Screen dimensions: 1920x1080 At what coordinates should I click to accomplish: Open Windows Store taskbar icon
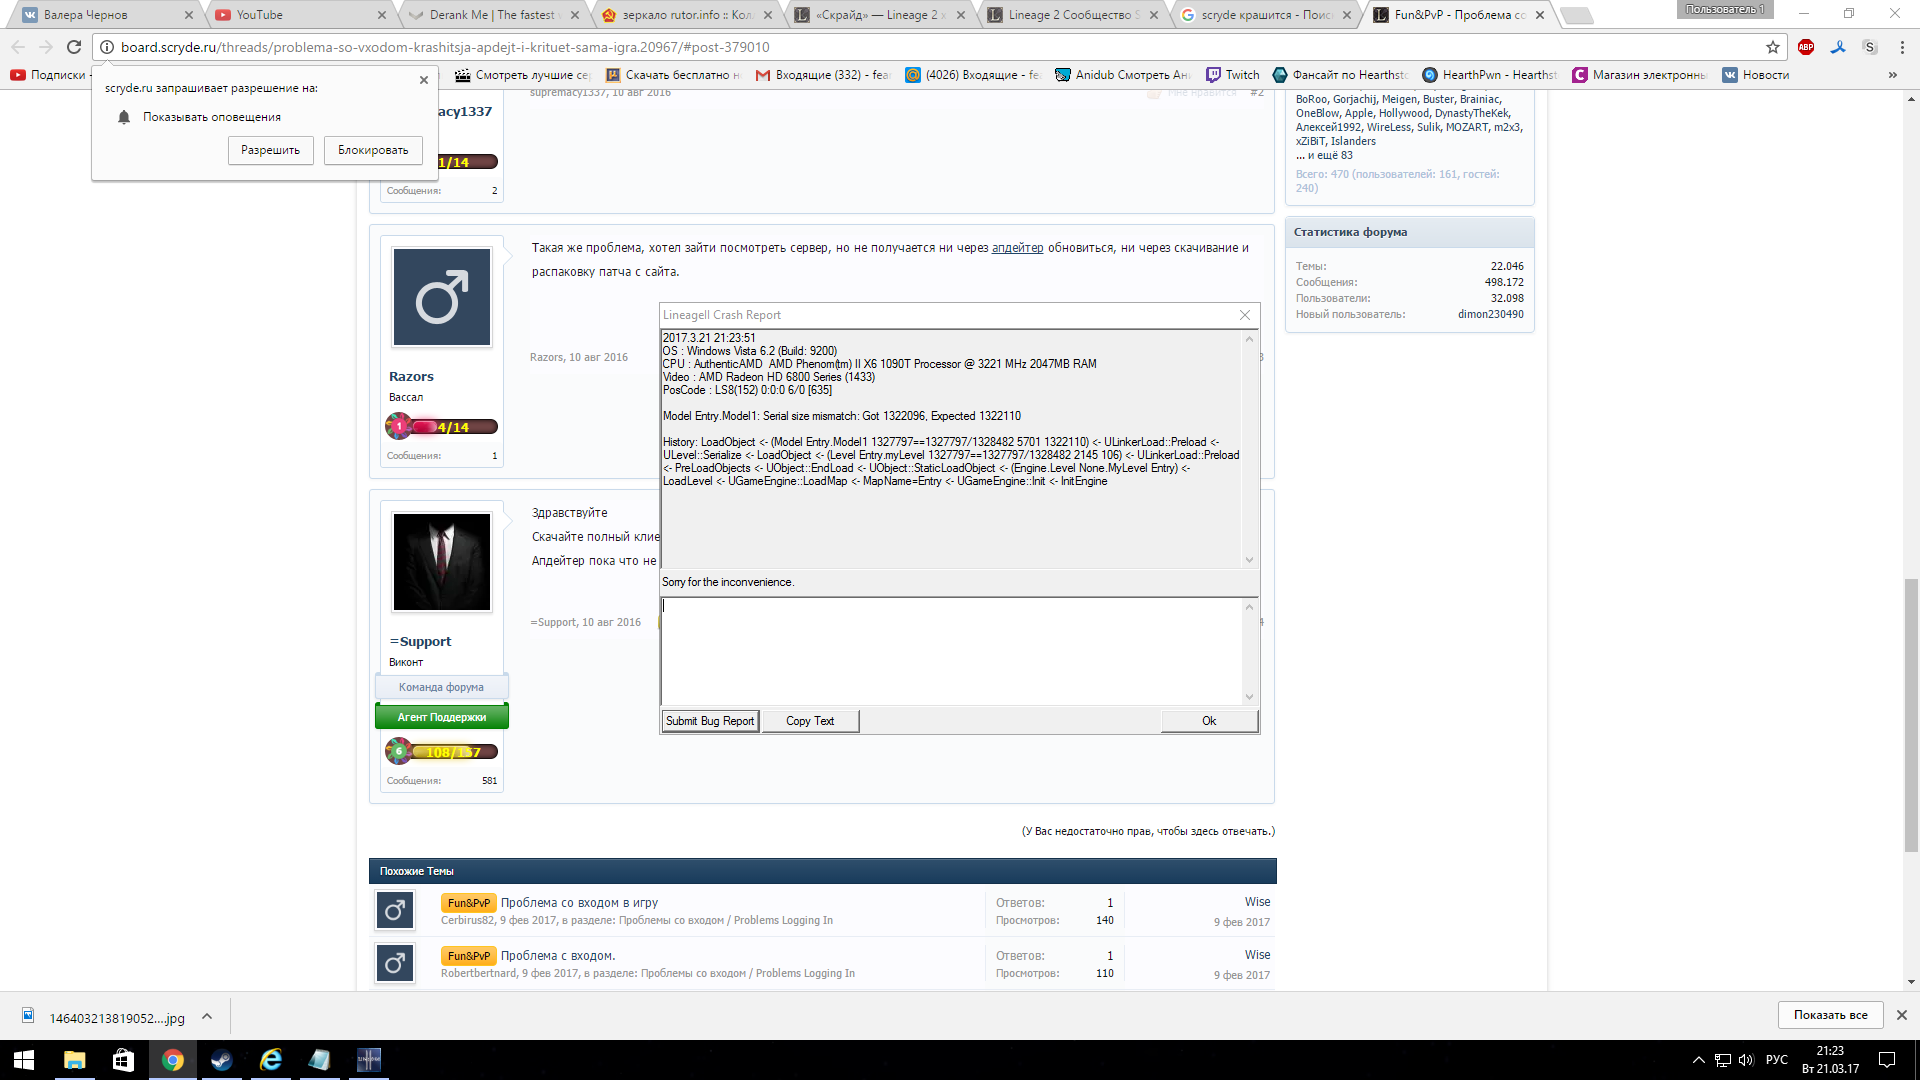click(123, 1060)
